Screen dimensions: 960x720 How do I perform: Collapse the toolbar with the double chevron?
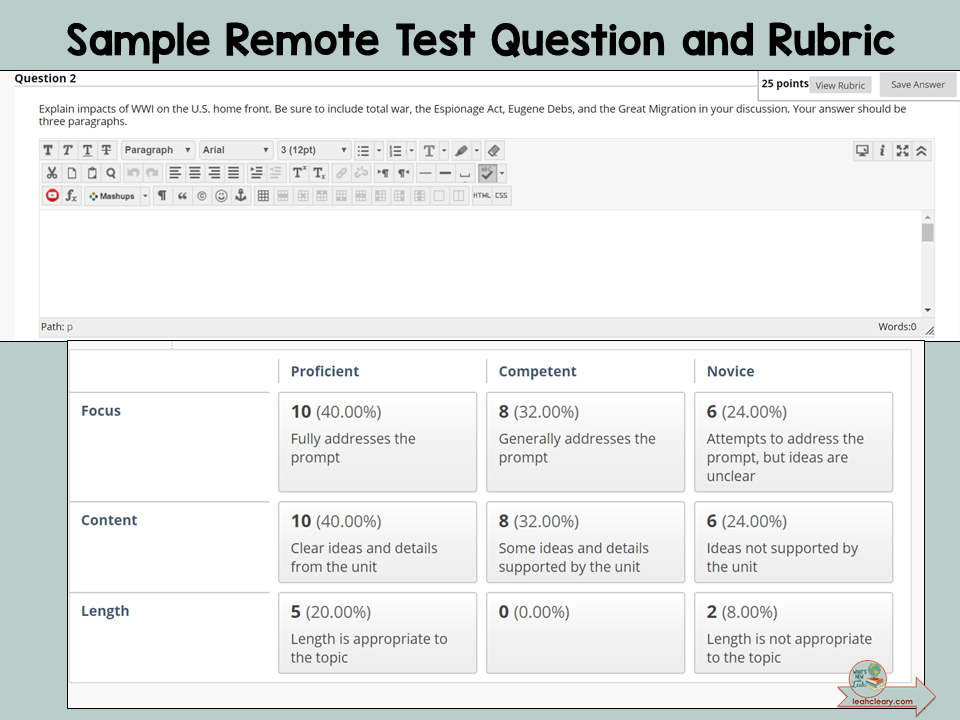(920, 150)
